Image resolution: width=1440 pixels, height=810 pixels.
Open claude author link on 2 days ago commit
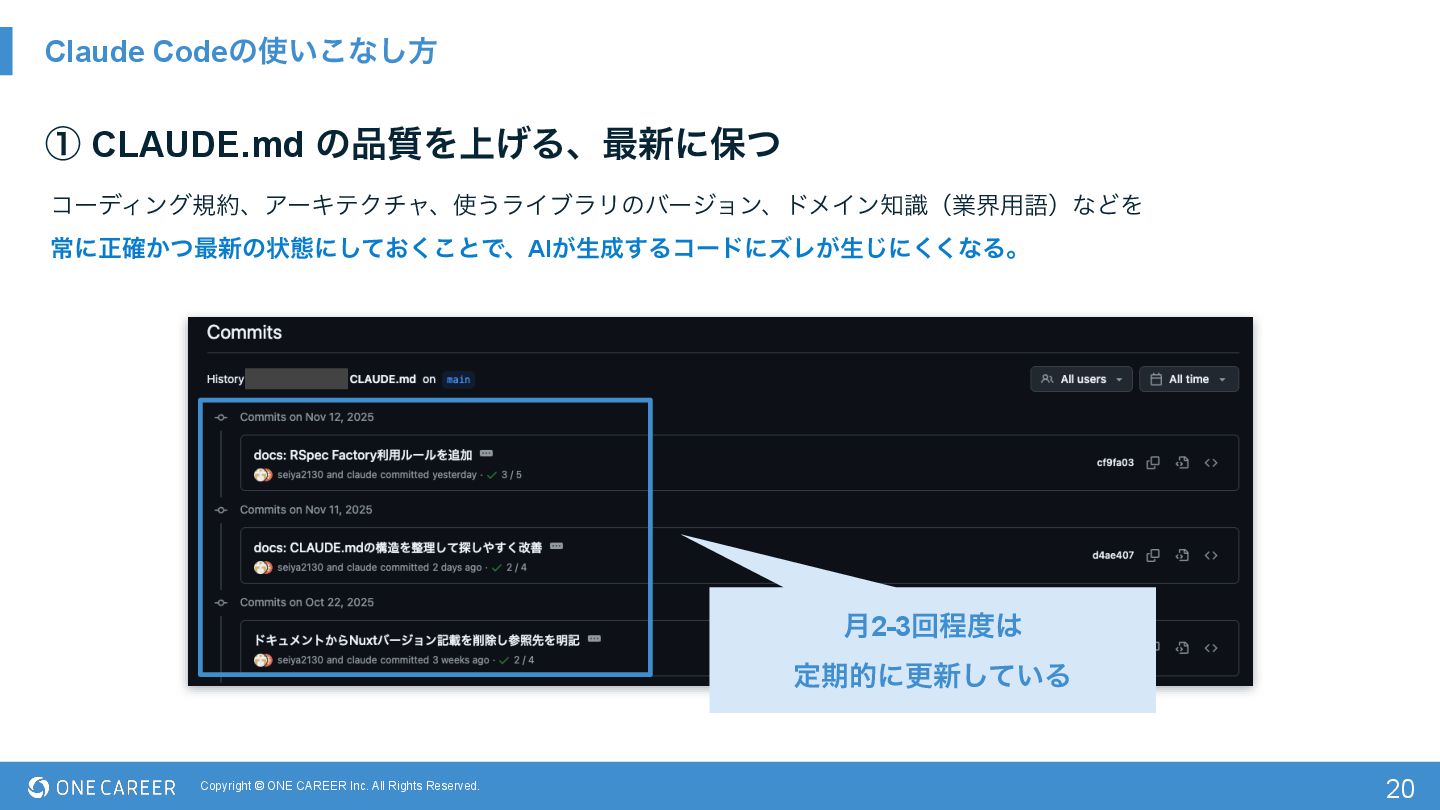[361, 568]
